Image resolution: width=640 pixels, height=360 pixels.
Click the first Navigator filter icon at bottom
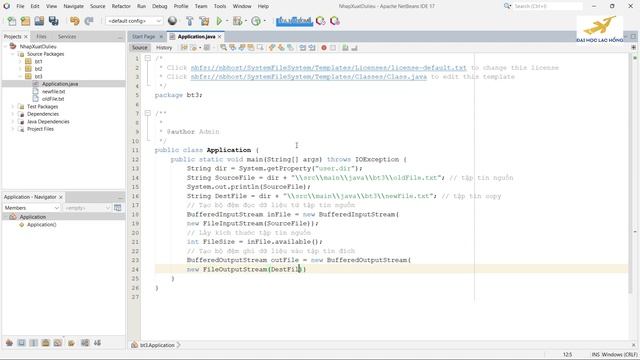[x=9, y=343]
